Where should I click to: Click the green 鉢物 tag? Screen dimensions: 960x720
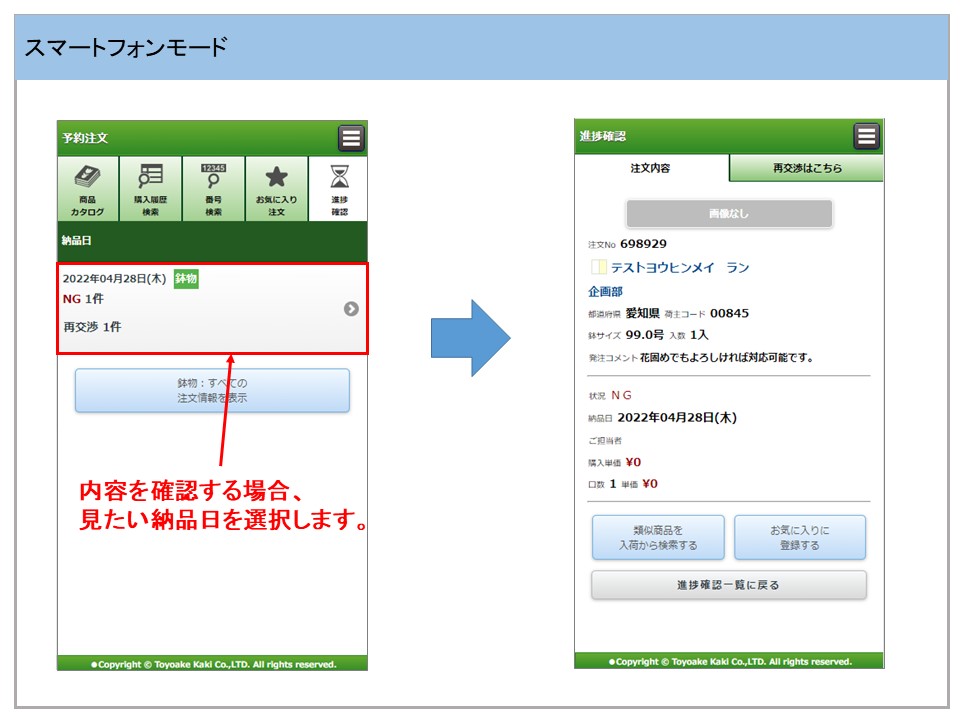(186, 279)
